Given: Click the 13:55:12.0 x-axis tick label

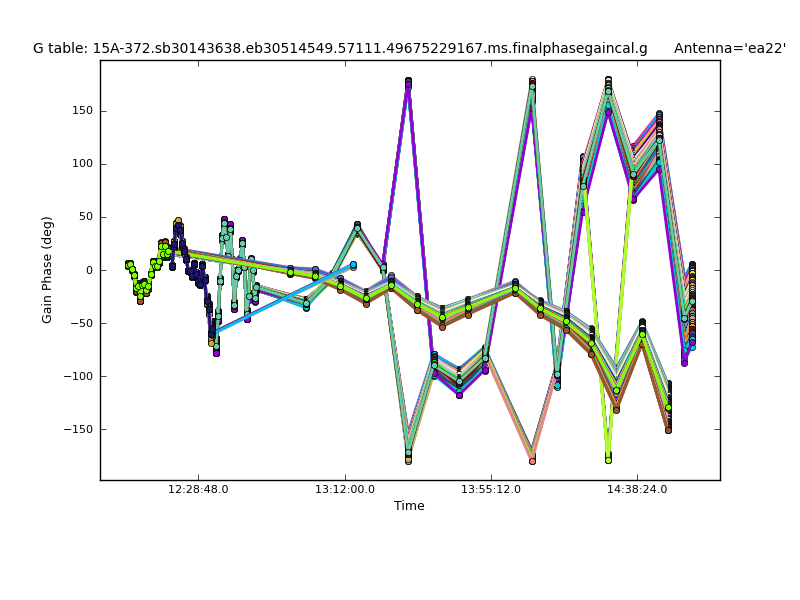Looking at the screenshot, I should [x=491, y=490].
